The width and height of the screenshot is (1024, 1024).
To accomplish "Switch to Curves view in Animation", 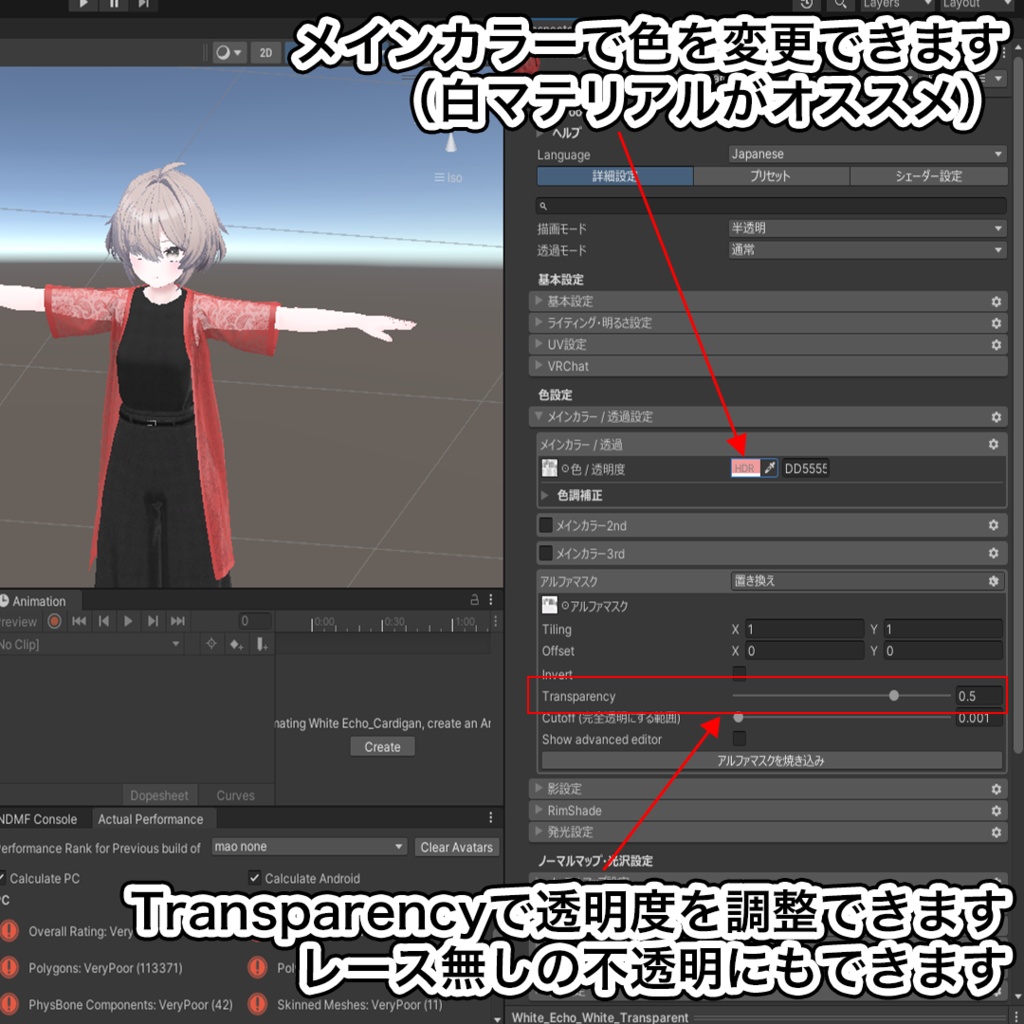I will [x=236, y=795].
